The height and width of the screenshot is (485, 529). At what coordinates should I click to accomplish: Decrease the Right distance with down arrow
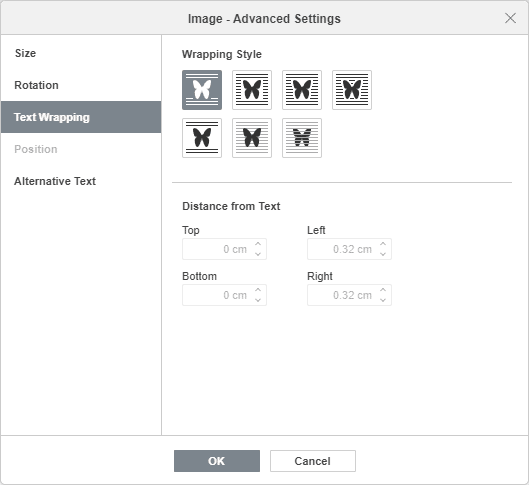pos(383,300)
